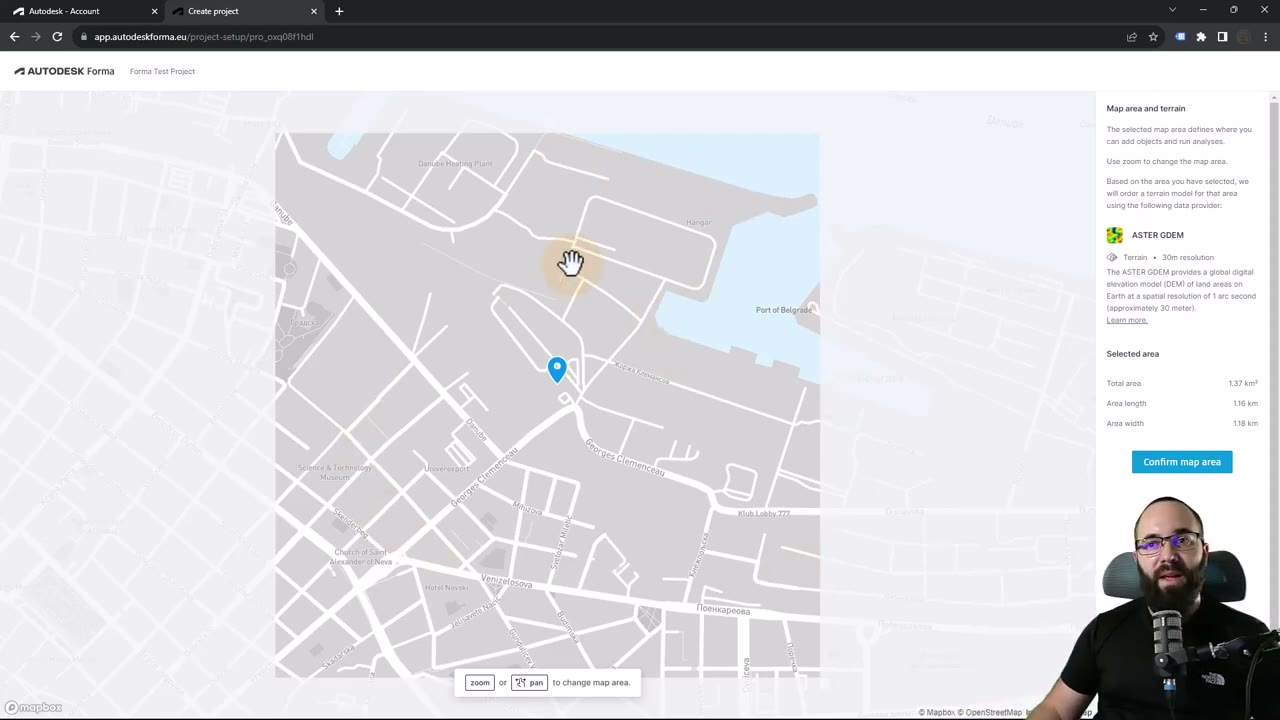Click the ASTER GDEM provider icon
The image size is (1280, 720).
tap(1115, 235)
